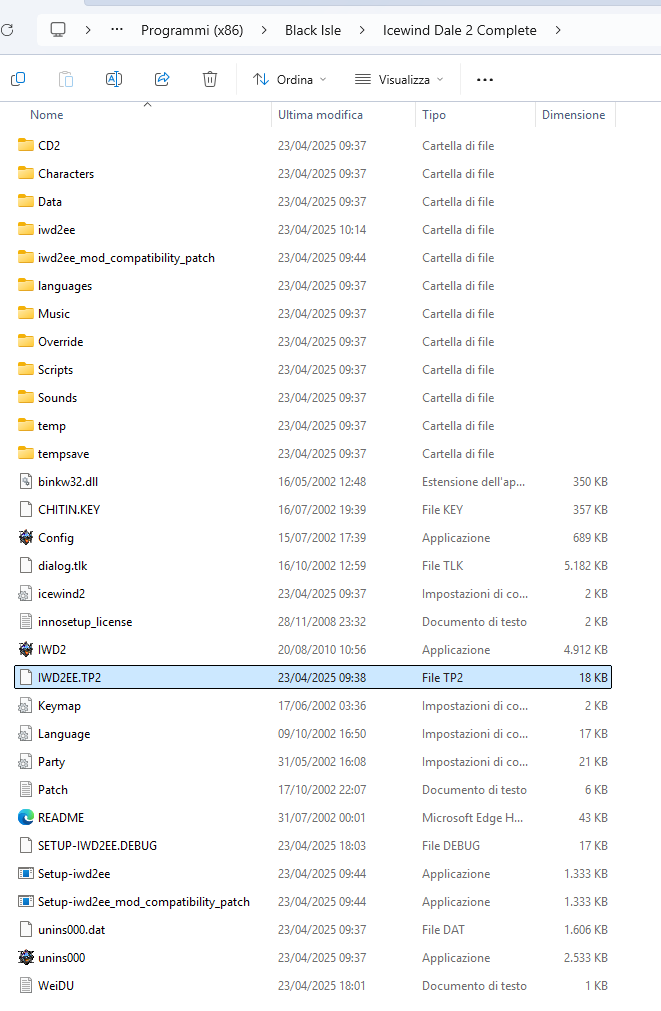Click the Delete trash icon

[x=210, y=79]
